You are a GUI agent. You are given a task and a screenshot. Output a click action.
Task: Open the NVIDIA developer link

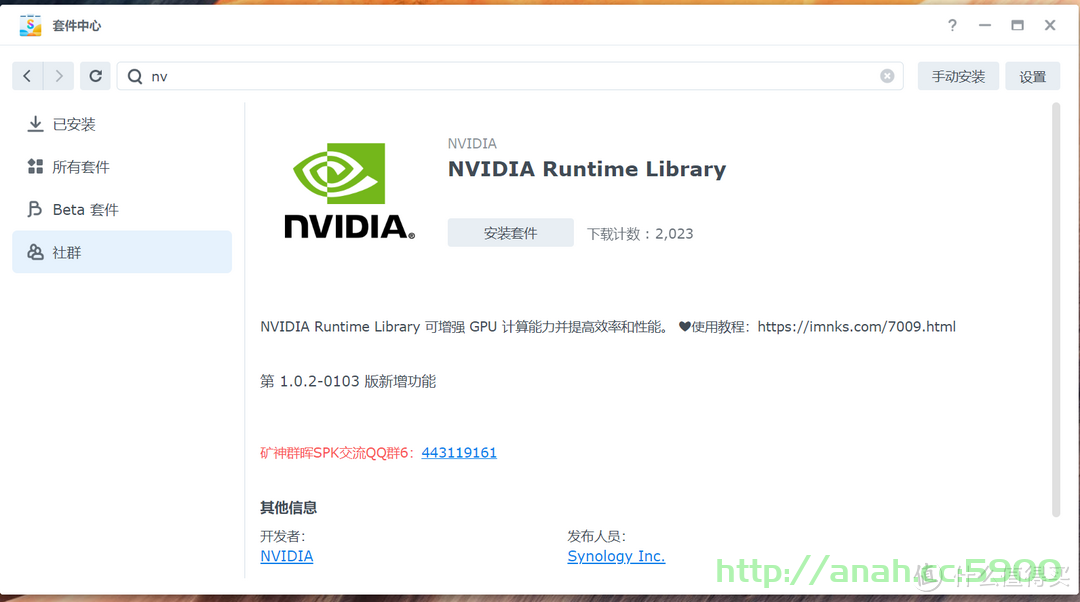click(x=287, y=556)
